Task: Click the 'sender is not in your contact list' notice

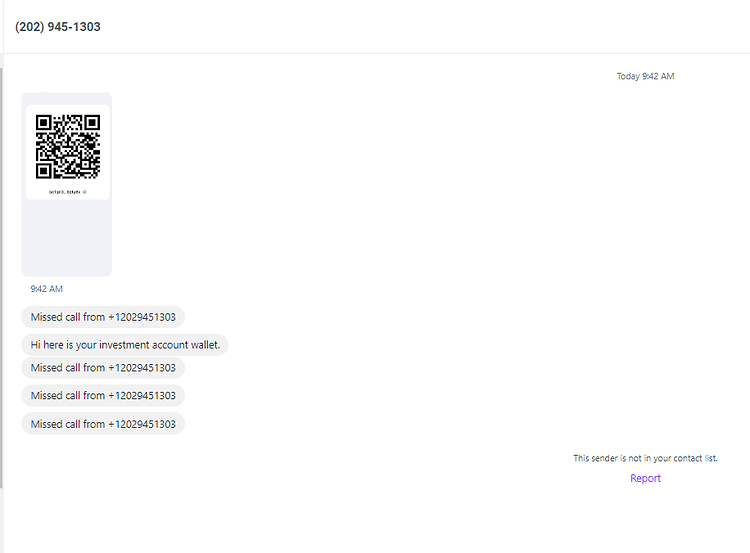Action: coord(645,458)
